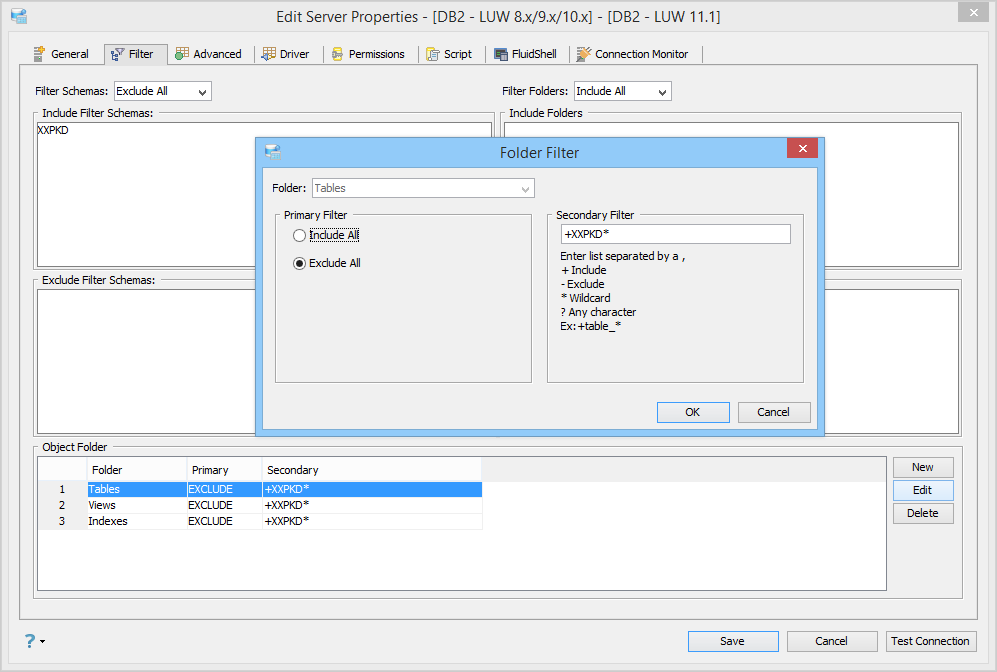The width and height of the screenshot is (997, 672).
Task: Click the Secondary column header
Action: [x=372, y=470]
